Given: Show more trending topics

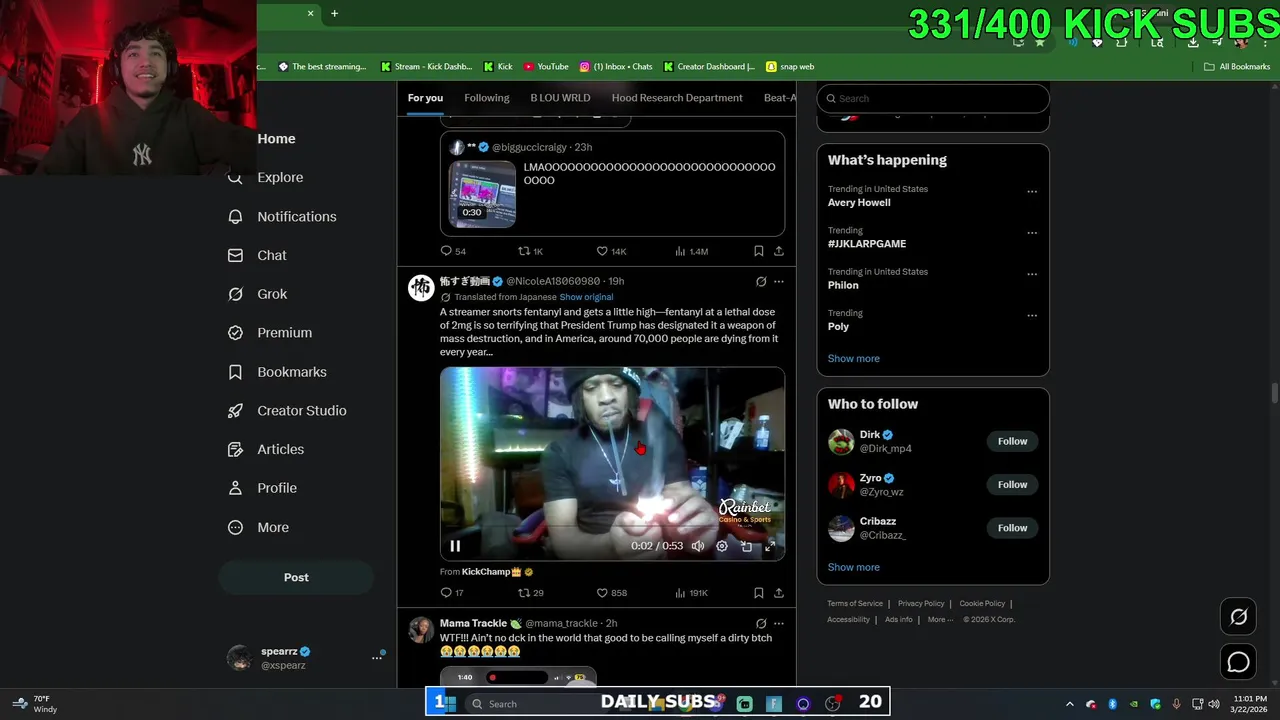Looking at the screenshot, I should (x=854, y=358).
